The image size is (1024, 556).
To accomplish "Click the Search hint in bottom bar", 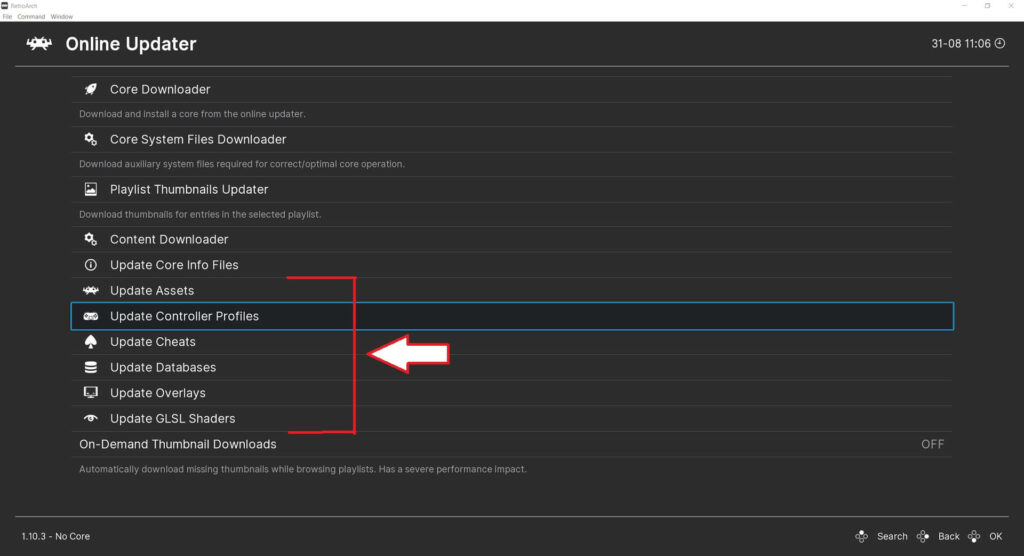I will 892,536.
